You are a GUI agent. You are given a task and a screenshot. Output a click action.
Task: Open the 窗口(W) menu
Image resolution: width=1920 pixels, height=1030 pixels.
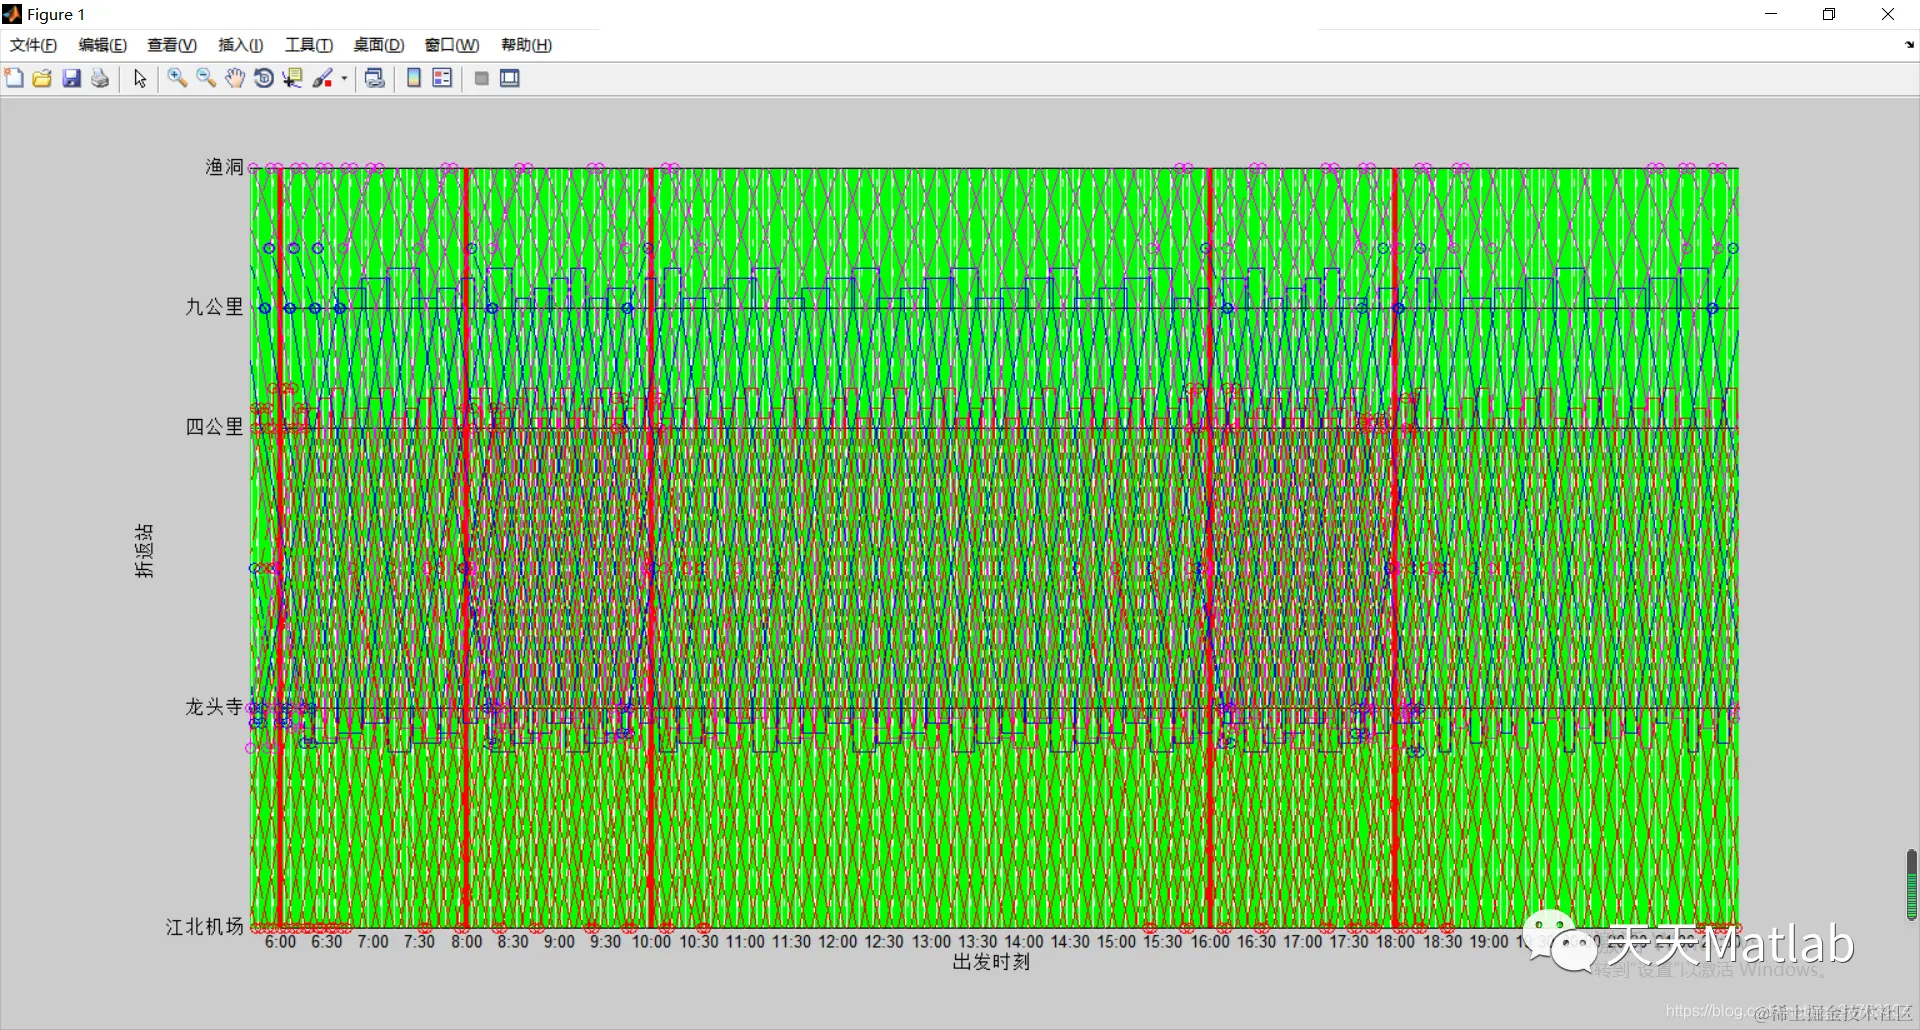(451, 45)
